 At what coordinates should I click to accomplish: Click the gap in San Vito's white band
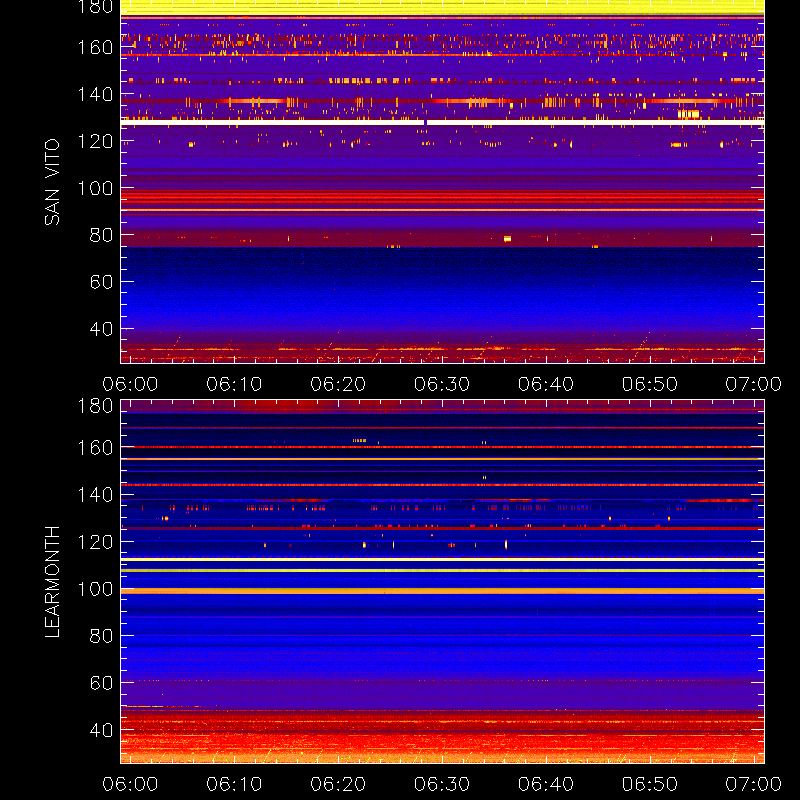click(x=426, y=122)
